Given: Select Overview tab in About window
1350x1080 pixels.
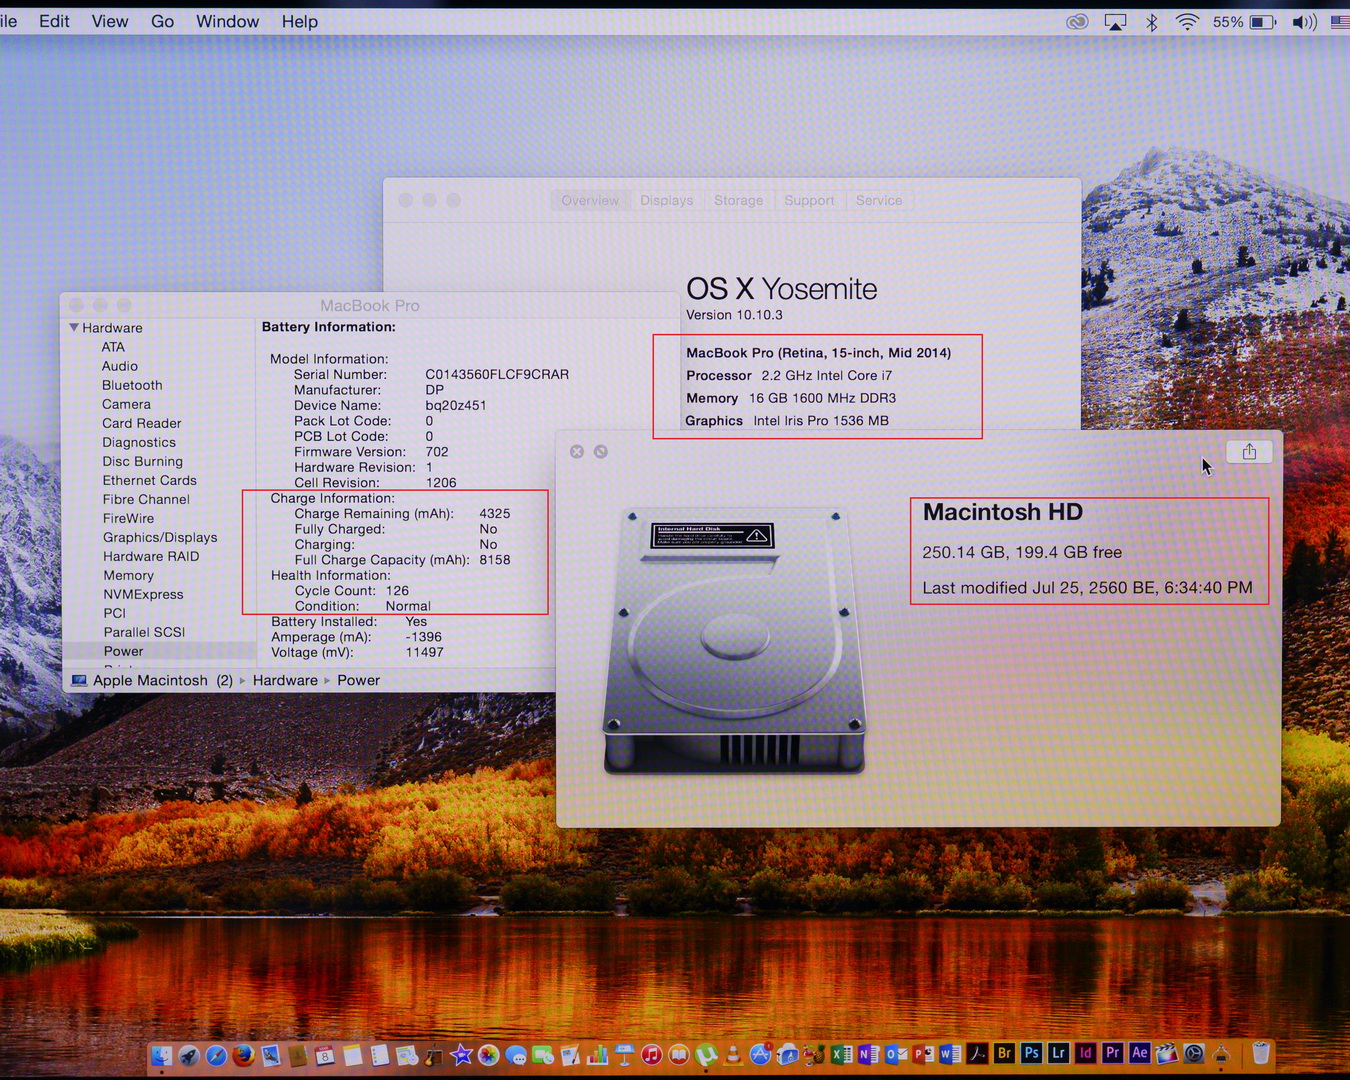Looking at the screenshot, I should click(590, 200).
